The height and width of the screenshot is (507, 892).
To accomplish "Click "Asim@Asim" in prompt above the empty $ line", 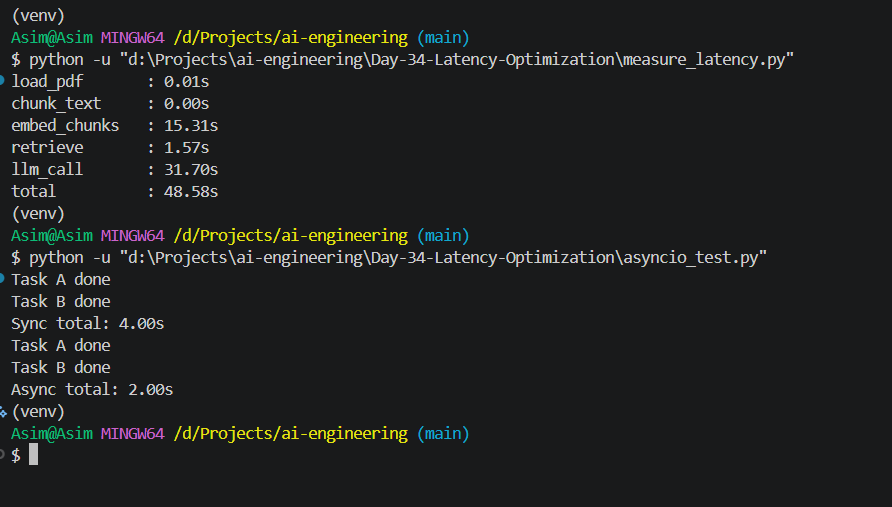I will (x=52, y=434).
